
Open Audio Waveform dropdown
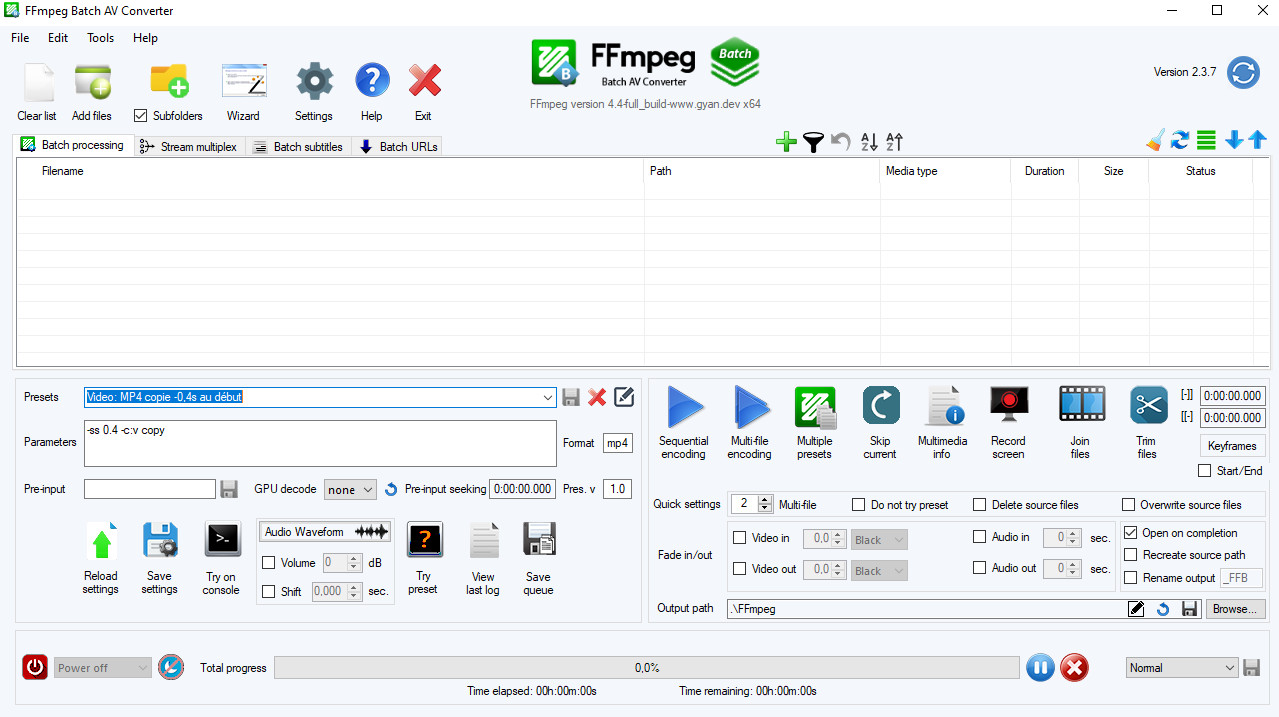[x=325, y=532]
